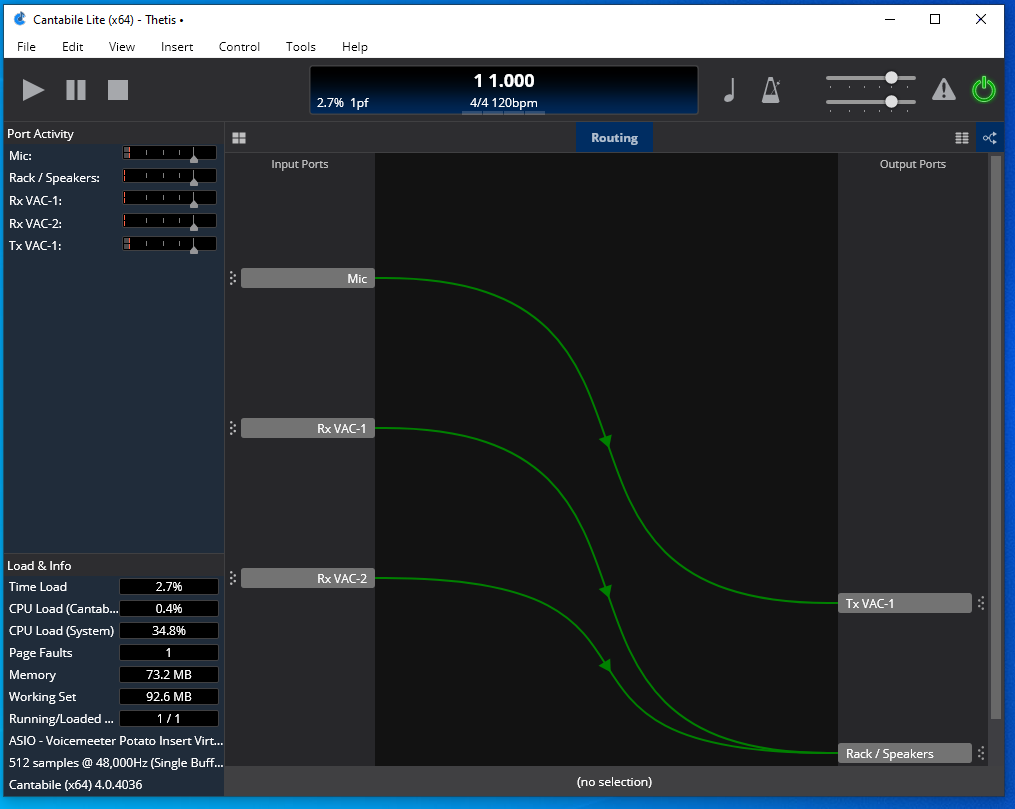The height and width of the screenshot is (809, 1015).
Task: Show the table view icon
Action: coord(962,138)
